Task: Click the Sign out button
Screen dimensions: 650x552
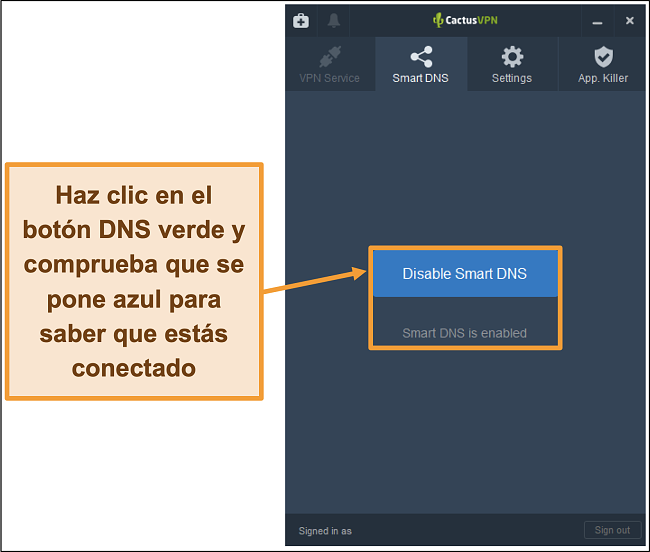Action: click(612, 530)
